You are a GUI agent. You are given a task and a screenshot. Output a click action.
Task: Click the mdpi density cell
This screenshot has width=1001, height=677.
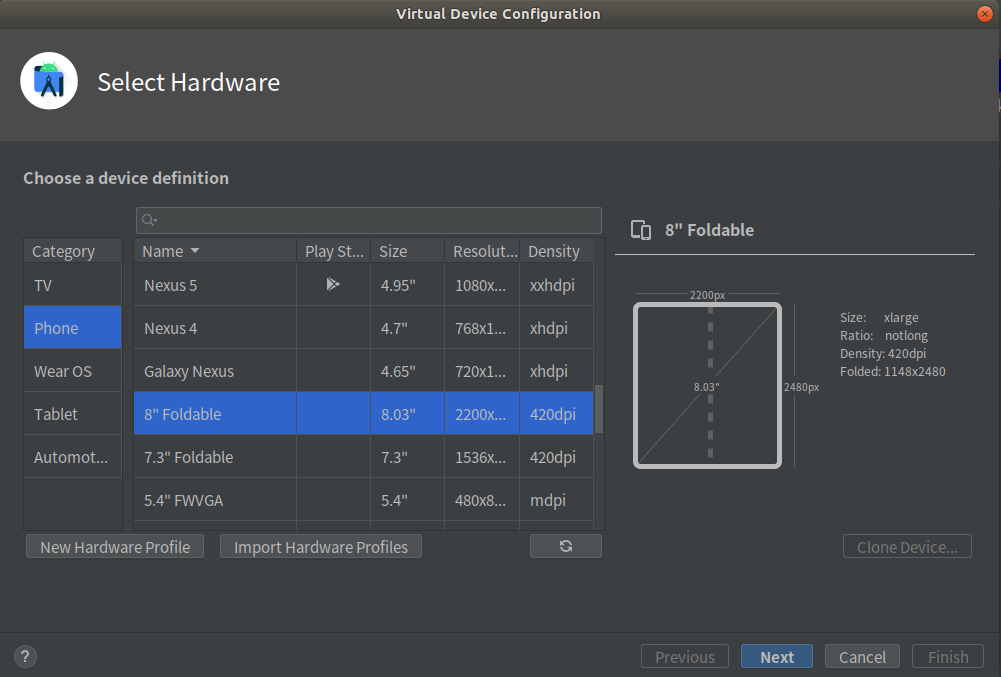point(557,500)
